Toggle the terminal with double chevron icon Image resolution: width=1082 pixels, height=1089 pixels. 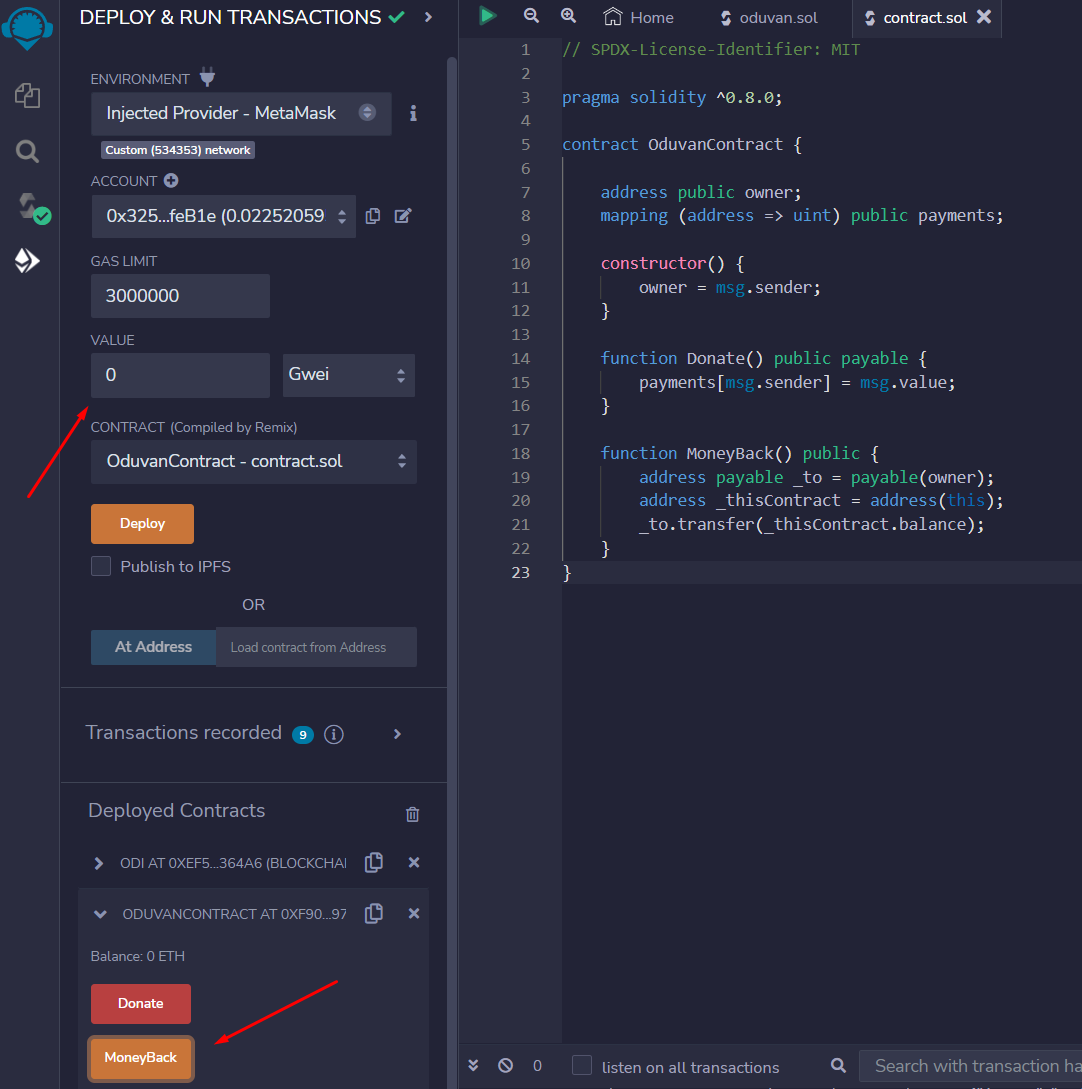click(x=474, y=1065)
